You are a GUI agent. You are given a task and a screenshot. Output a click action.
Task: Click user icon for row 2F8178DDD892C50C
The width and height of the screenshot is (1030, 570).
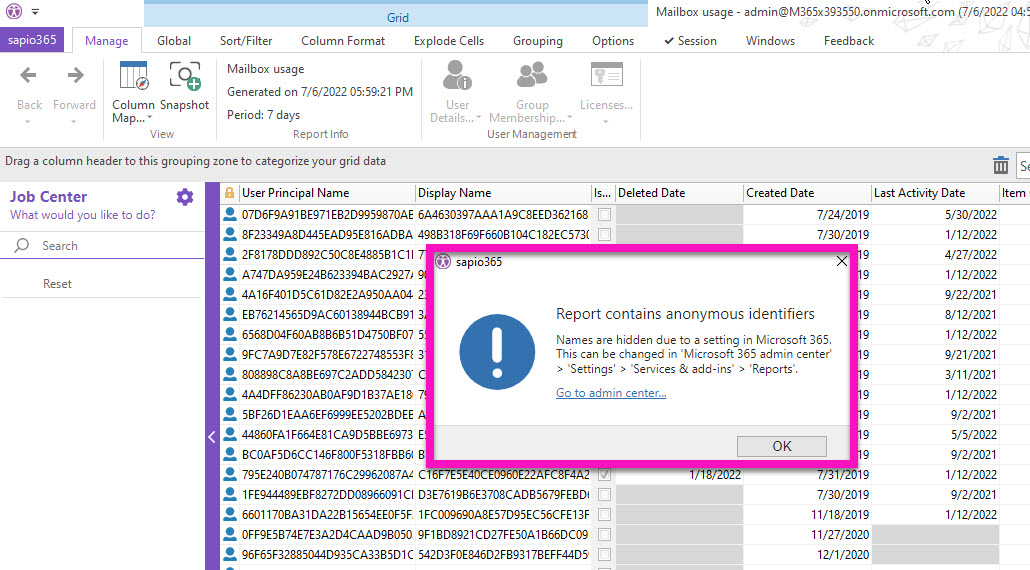230,254
